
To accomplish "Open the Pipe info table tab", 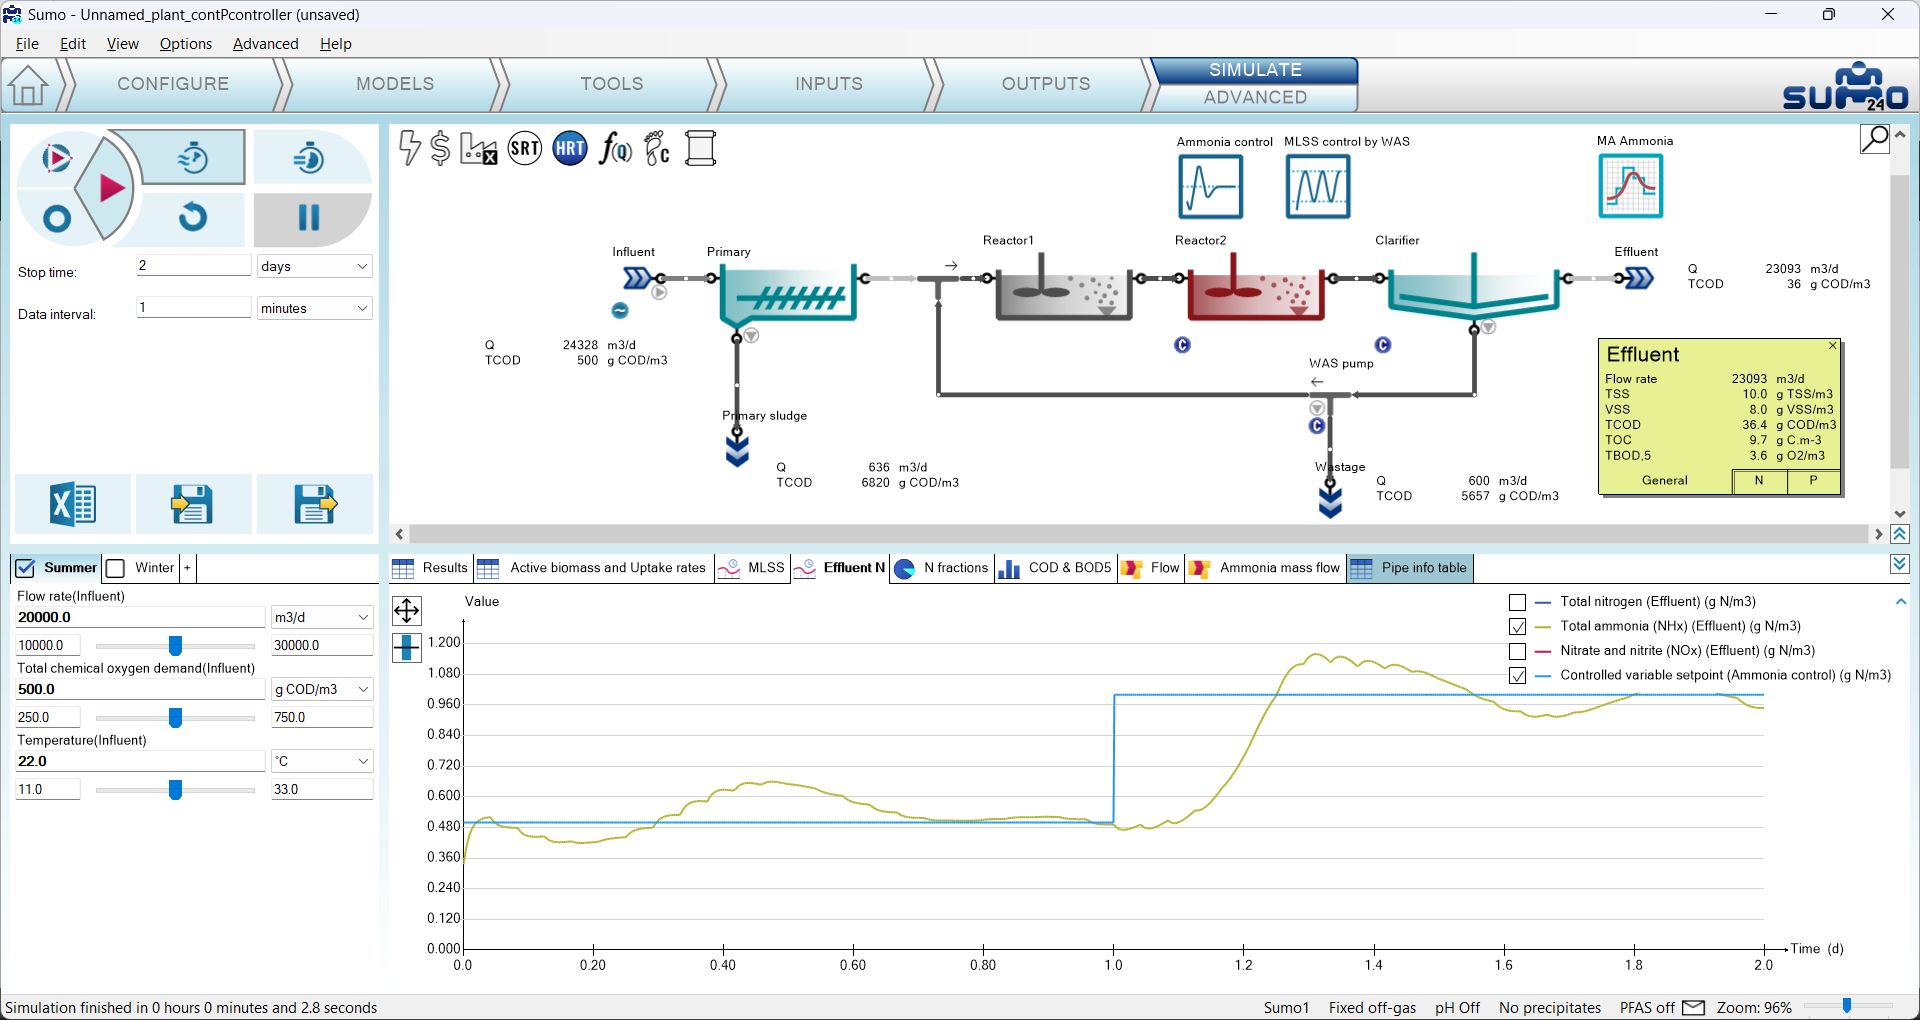I will click(x=1410, y=568).
